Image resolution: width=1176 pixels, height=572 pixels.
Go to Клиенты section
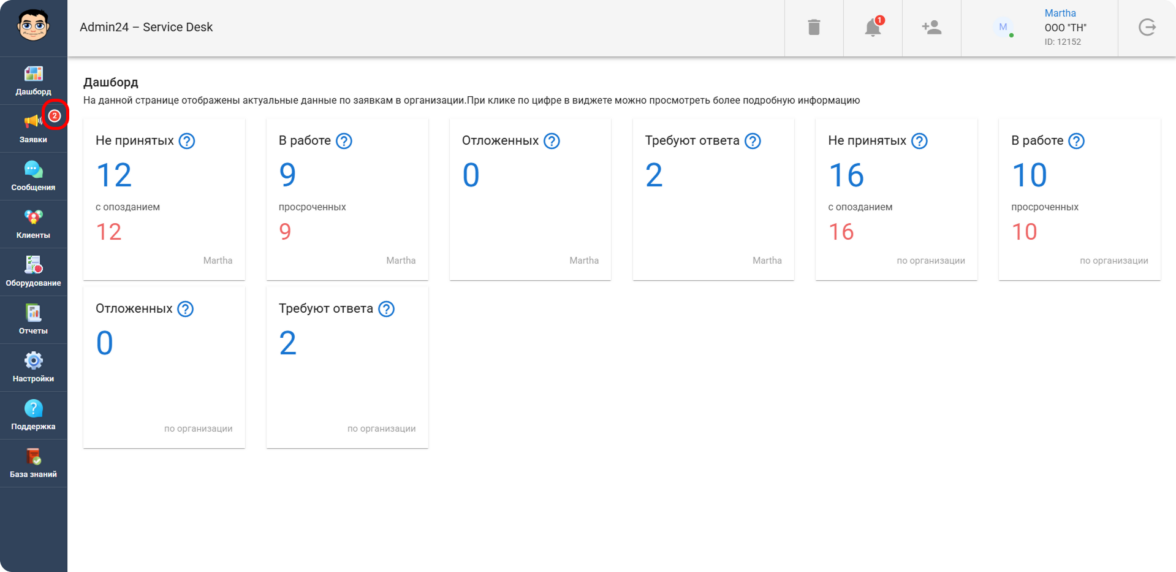[x=33, y=222]
